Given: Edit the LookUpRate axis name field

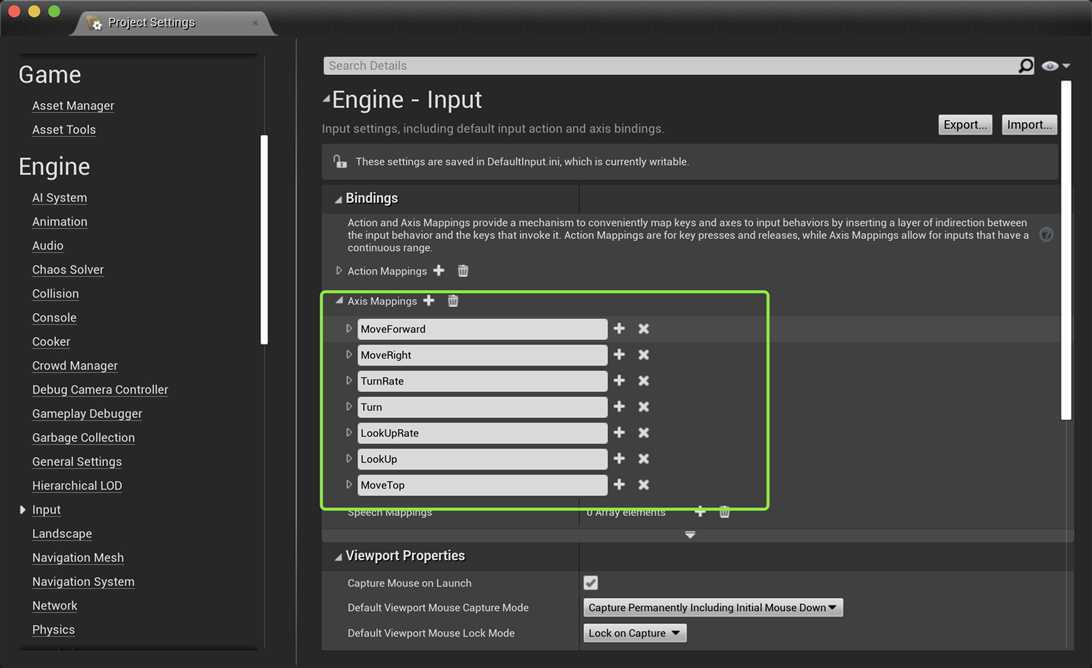Looking at the screenshot, I should click(482, 433).
